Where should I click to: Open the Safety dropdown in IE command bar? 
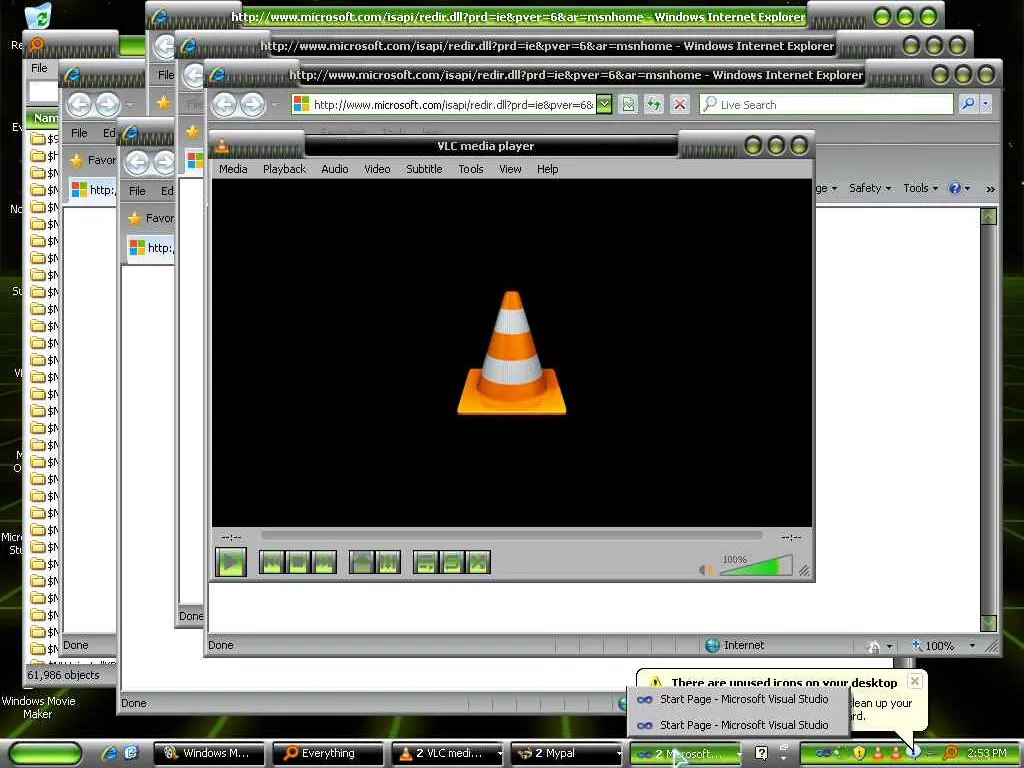click(x=870, y=188)
